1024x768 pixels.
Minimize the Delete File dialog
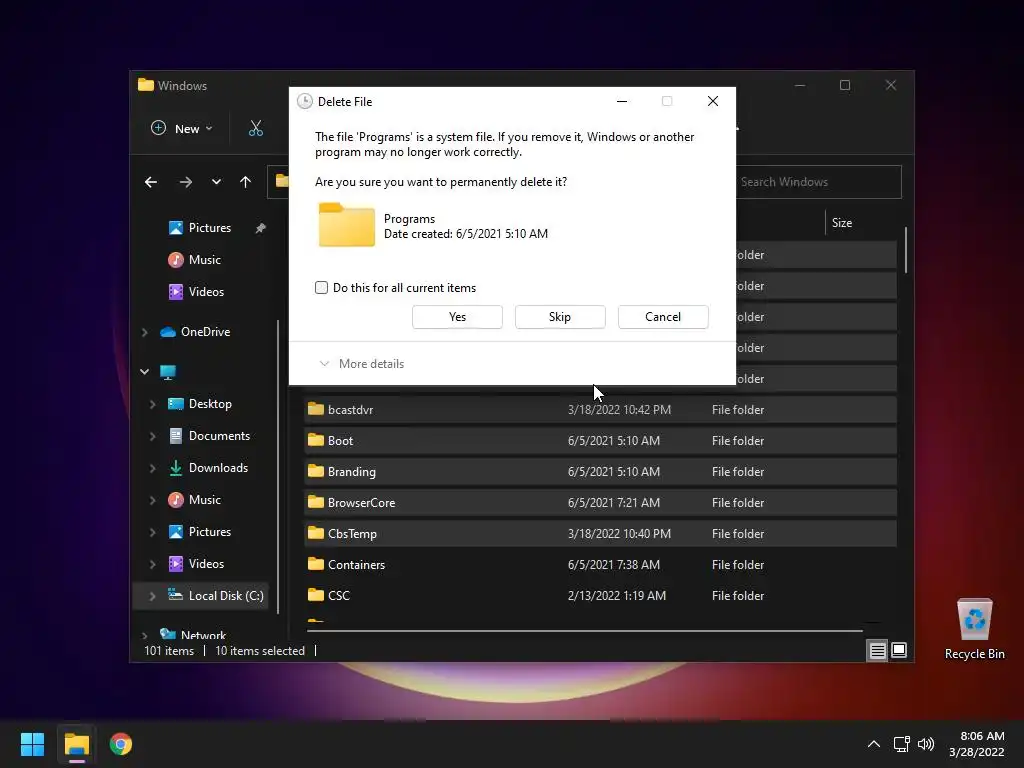[x=622, y=101]
